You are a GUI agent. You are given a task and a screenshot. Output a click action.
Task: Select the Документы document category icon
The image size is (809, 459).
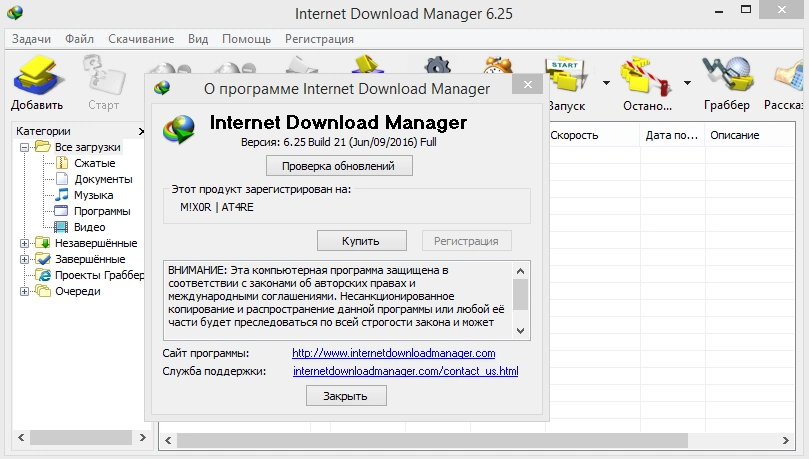point(62,179)
